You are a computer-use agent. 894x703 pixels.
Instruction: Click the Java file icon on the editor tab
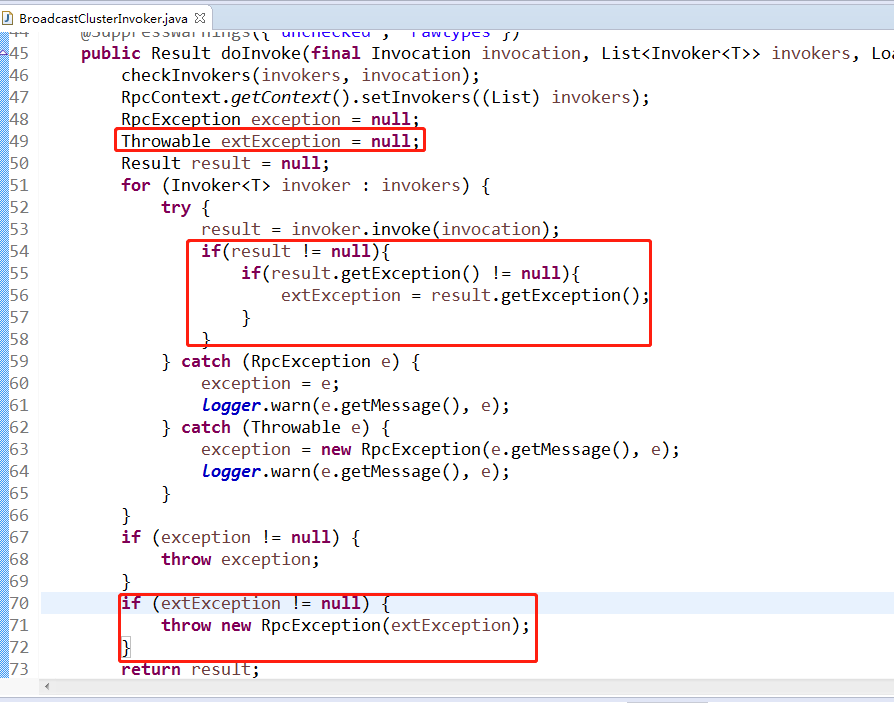point(12,16)
